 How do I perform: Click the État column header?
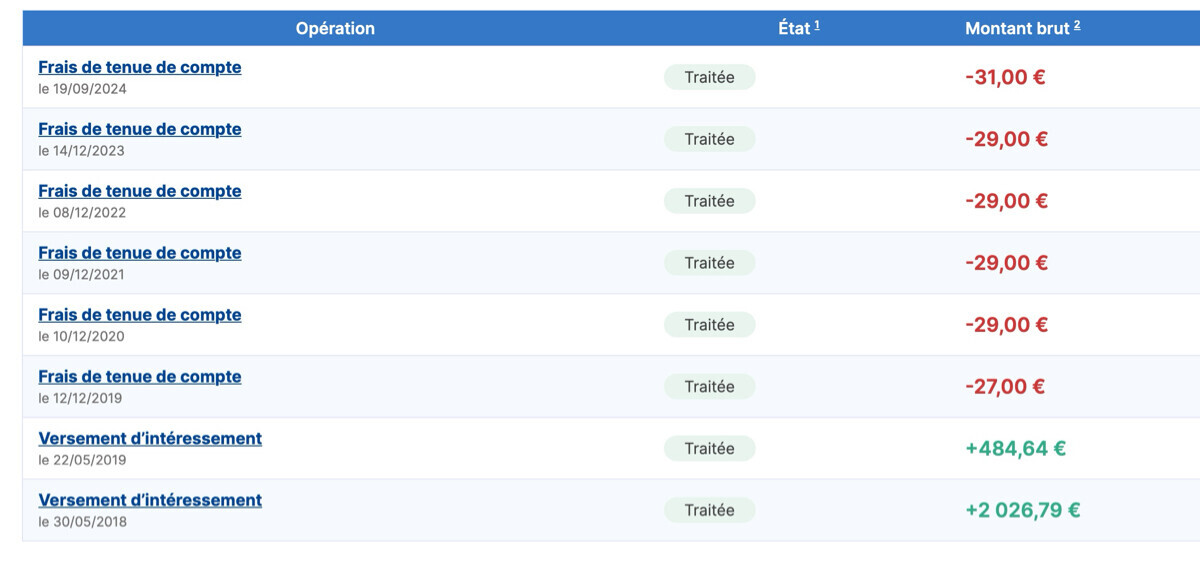point(794,29)
